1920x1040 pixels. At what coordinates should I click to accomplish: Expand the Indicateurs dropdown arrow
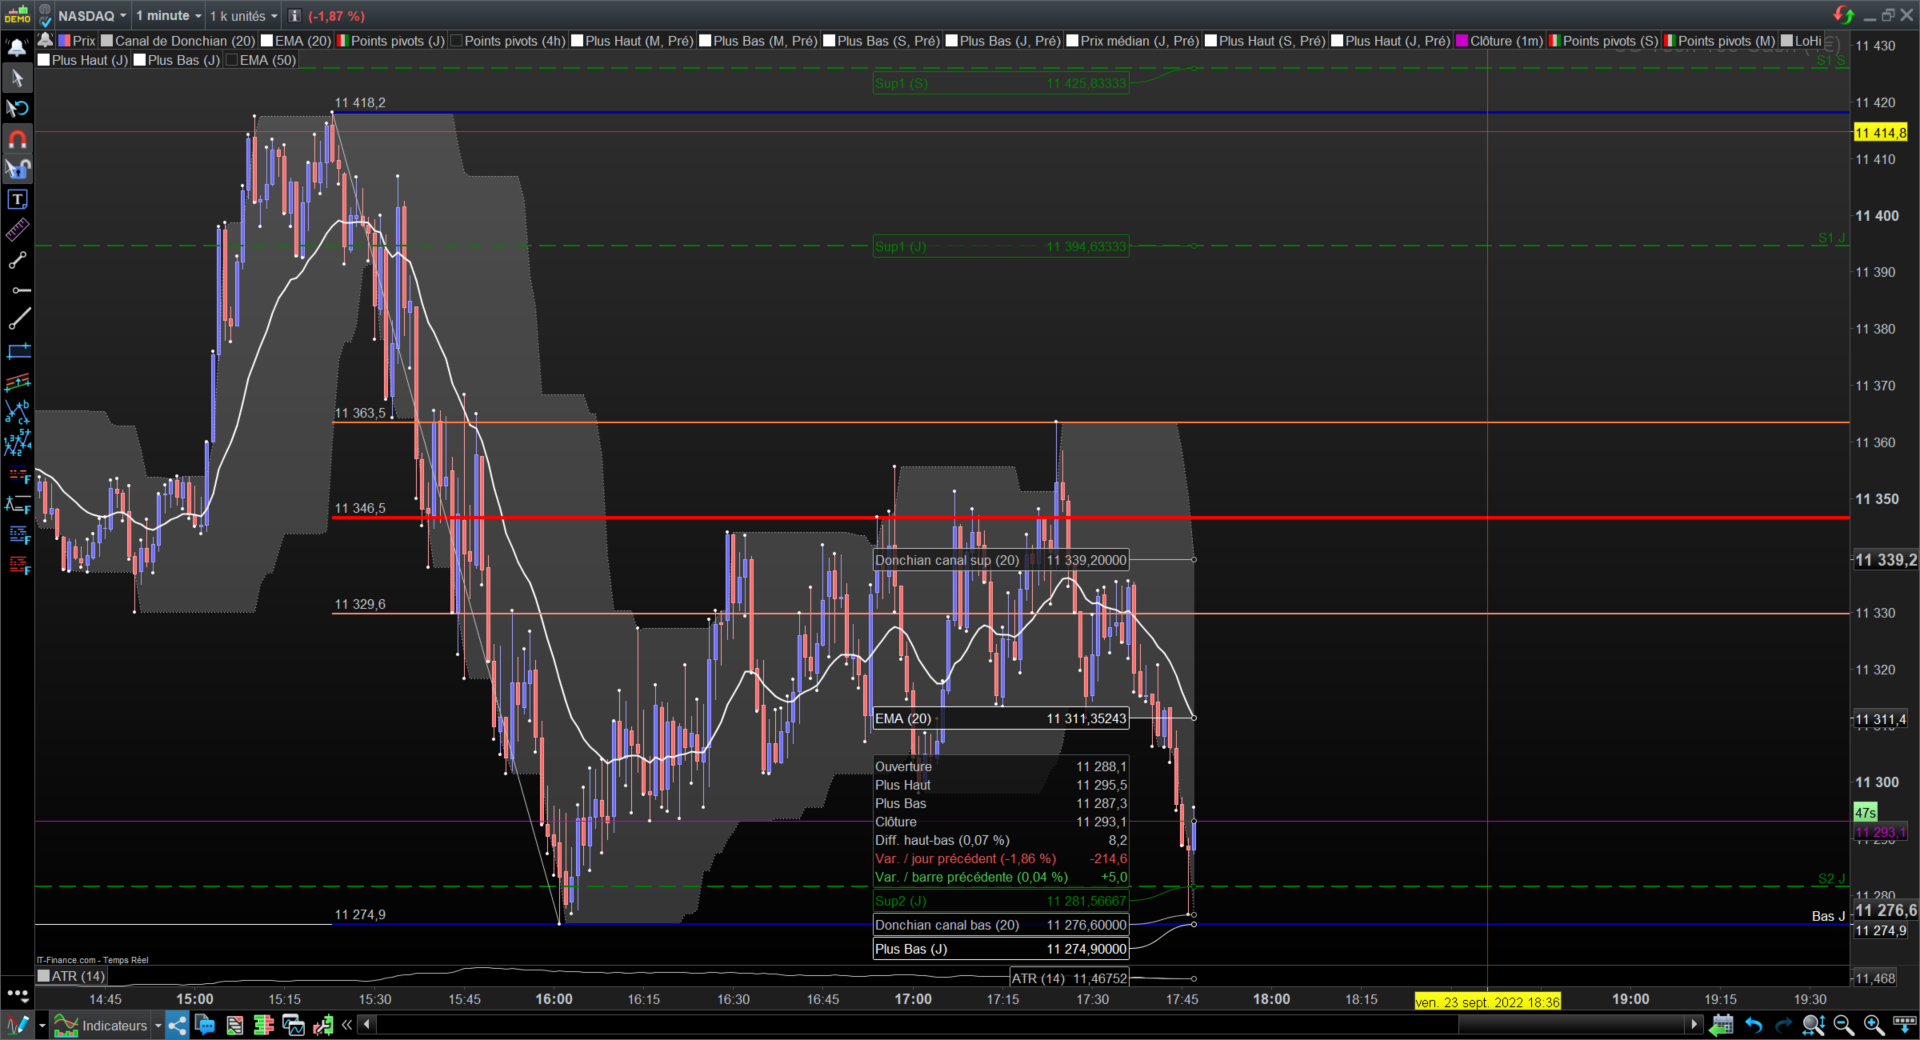[158, 1025]
